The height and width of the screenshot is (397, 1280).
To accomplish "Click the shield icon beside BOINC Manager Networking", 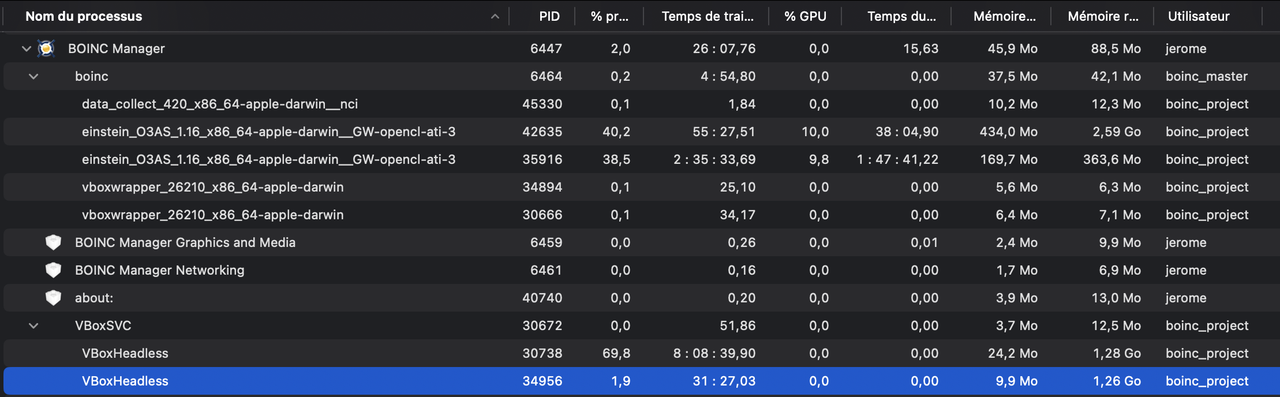I will [54, 270].
